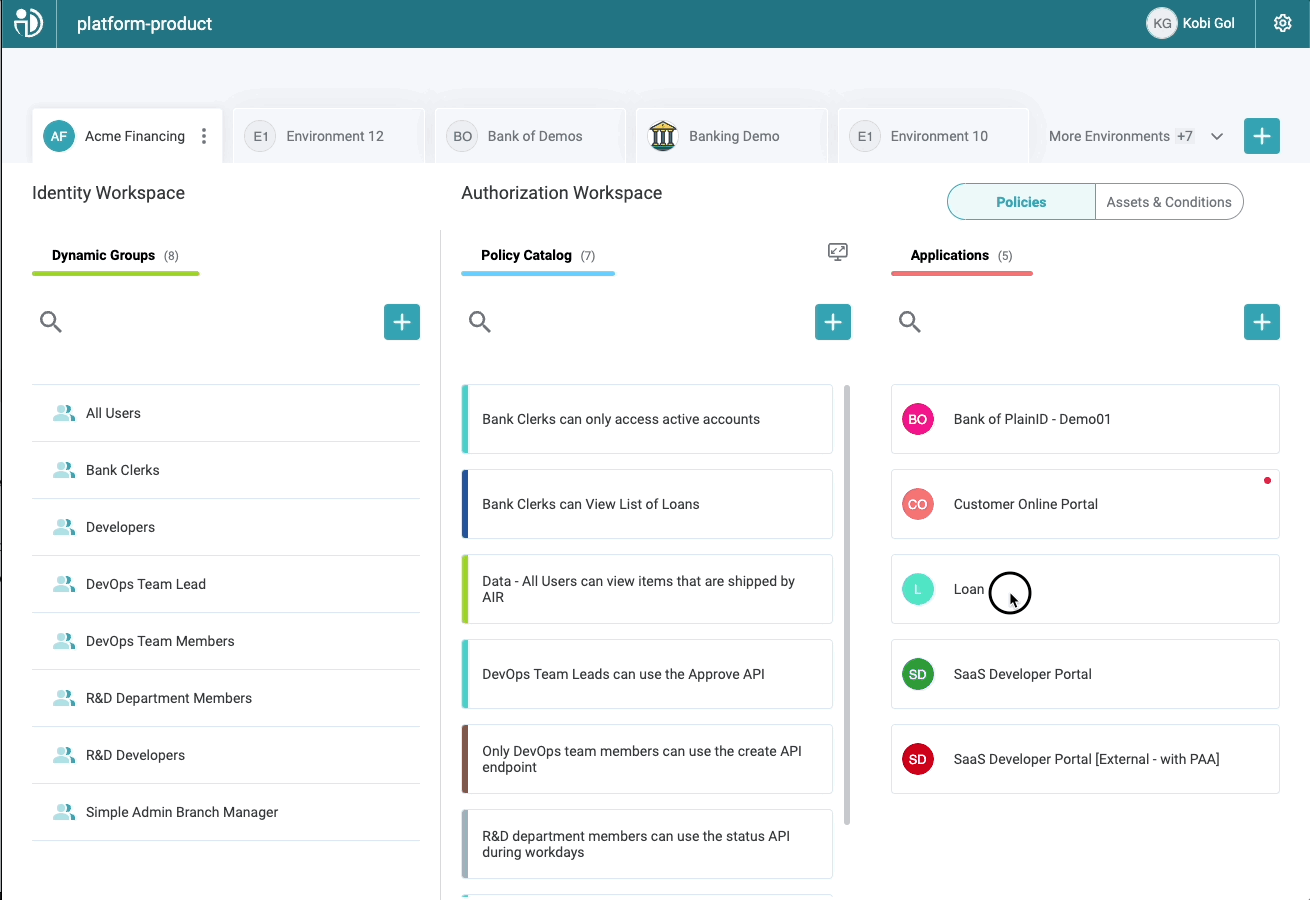Screen dimensions: 1310x900
Task: Open the settings gear icon
Action: tap(1283, 23)
